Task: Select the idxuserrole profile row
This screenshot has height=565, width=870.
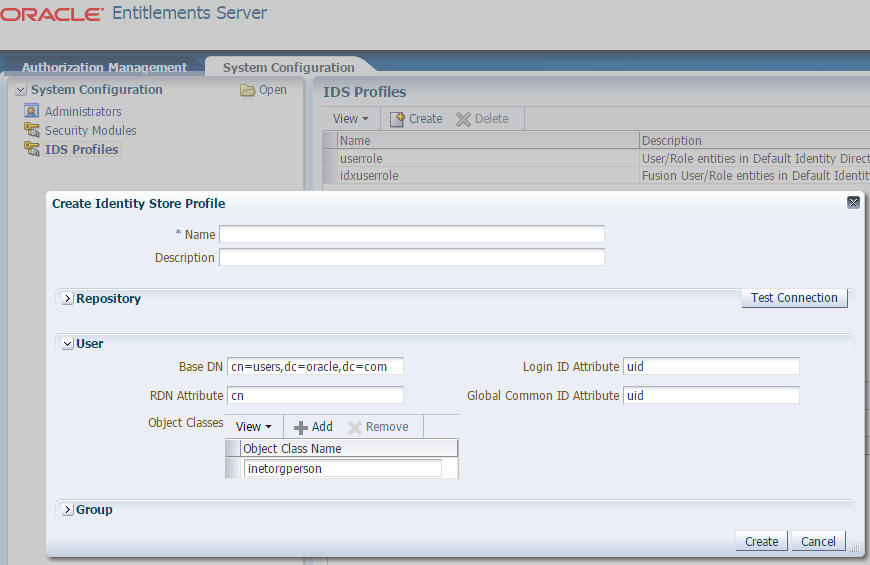Action: click(596, 175)
